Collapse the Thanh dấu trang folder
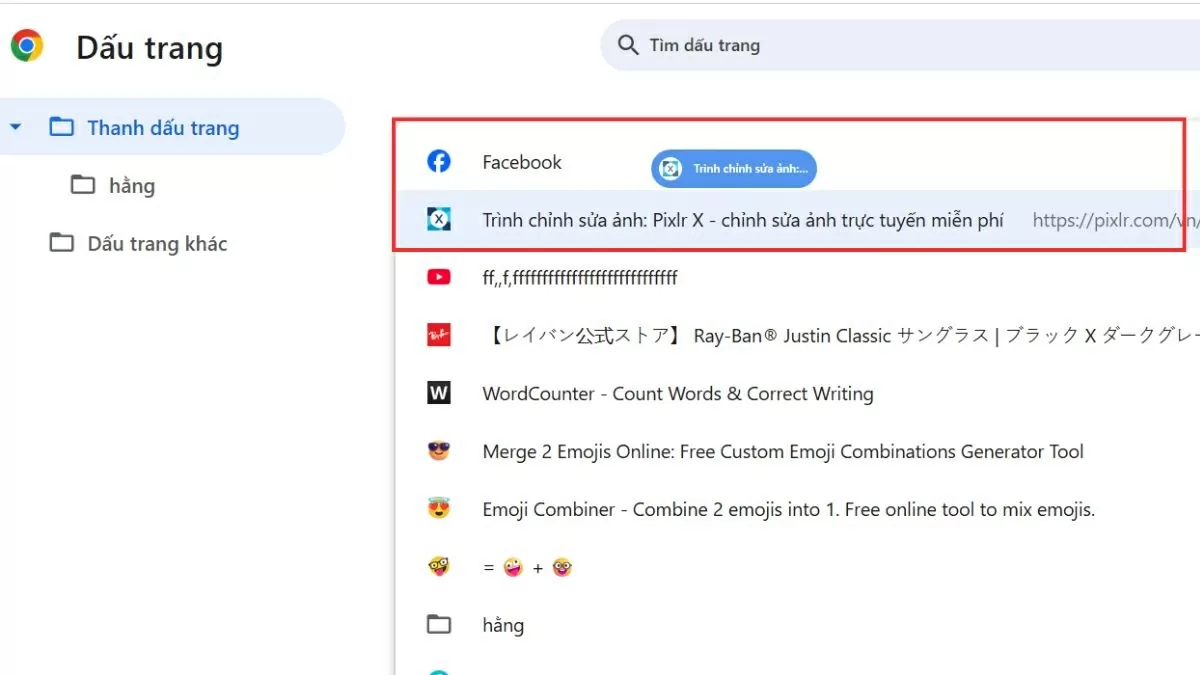 pos(14,127)
